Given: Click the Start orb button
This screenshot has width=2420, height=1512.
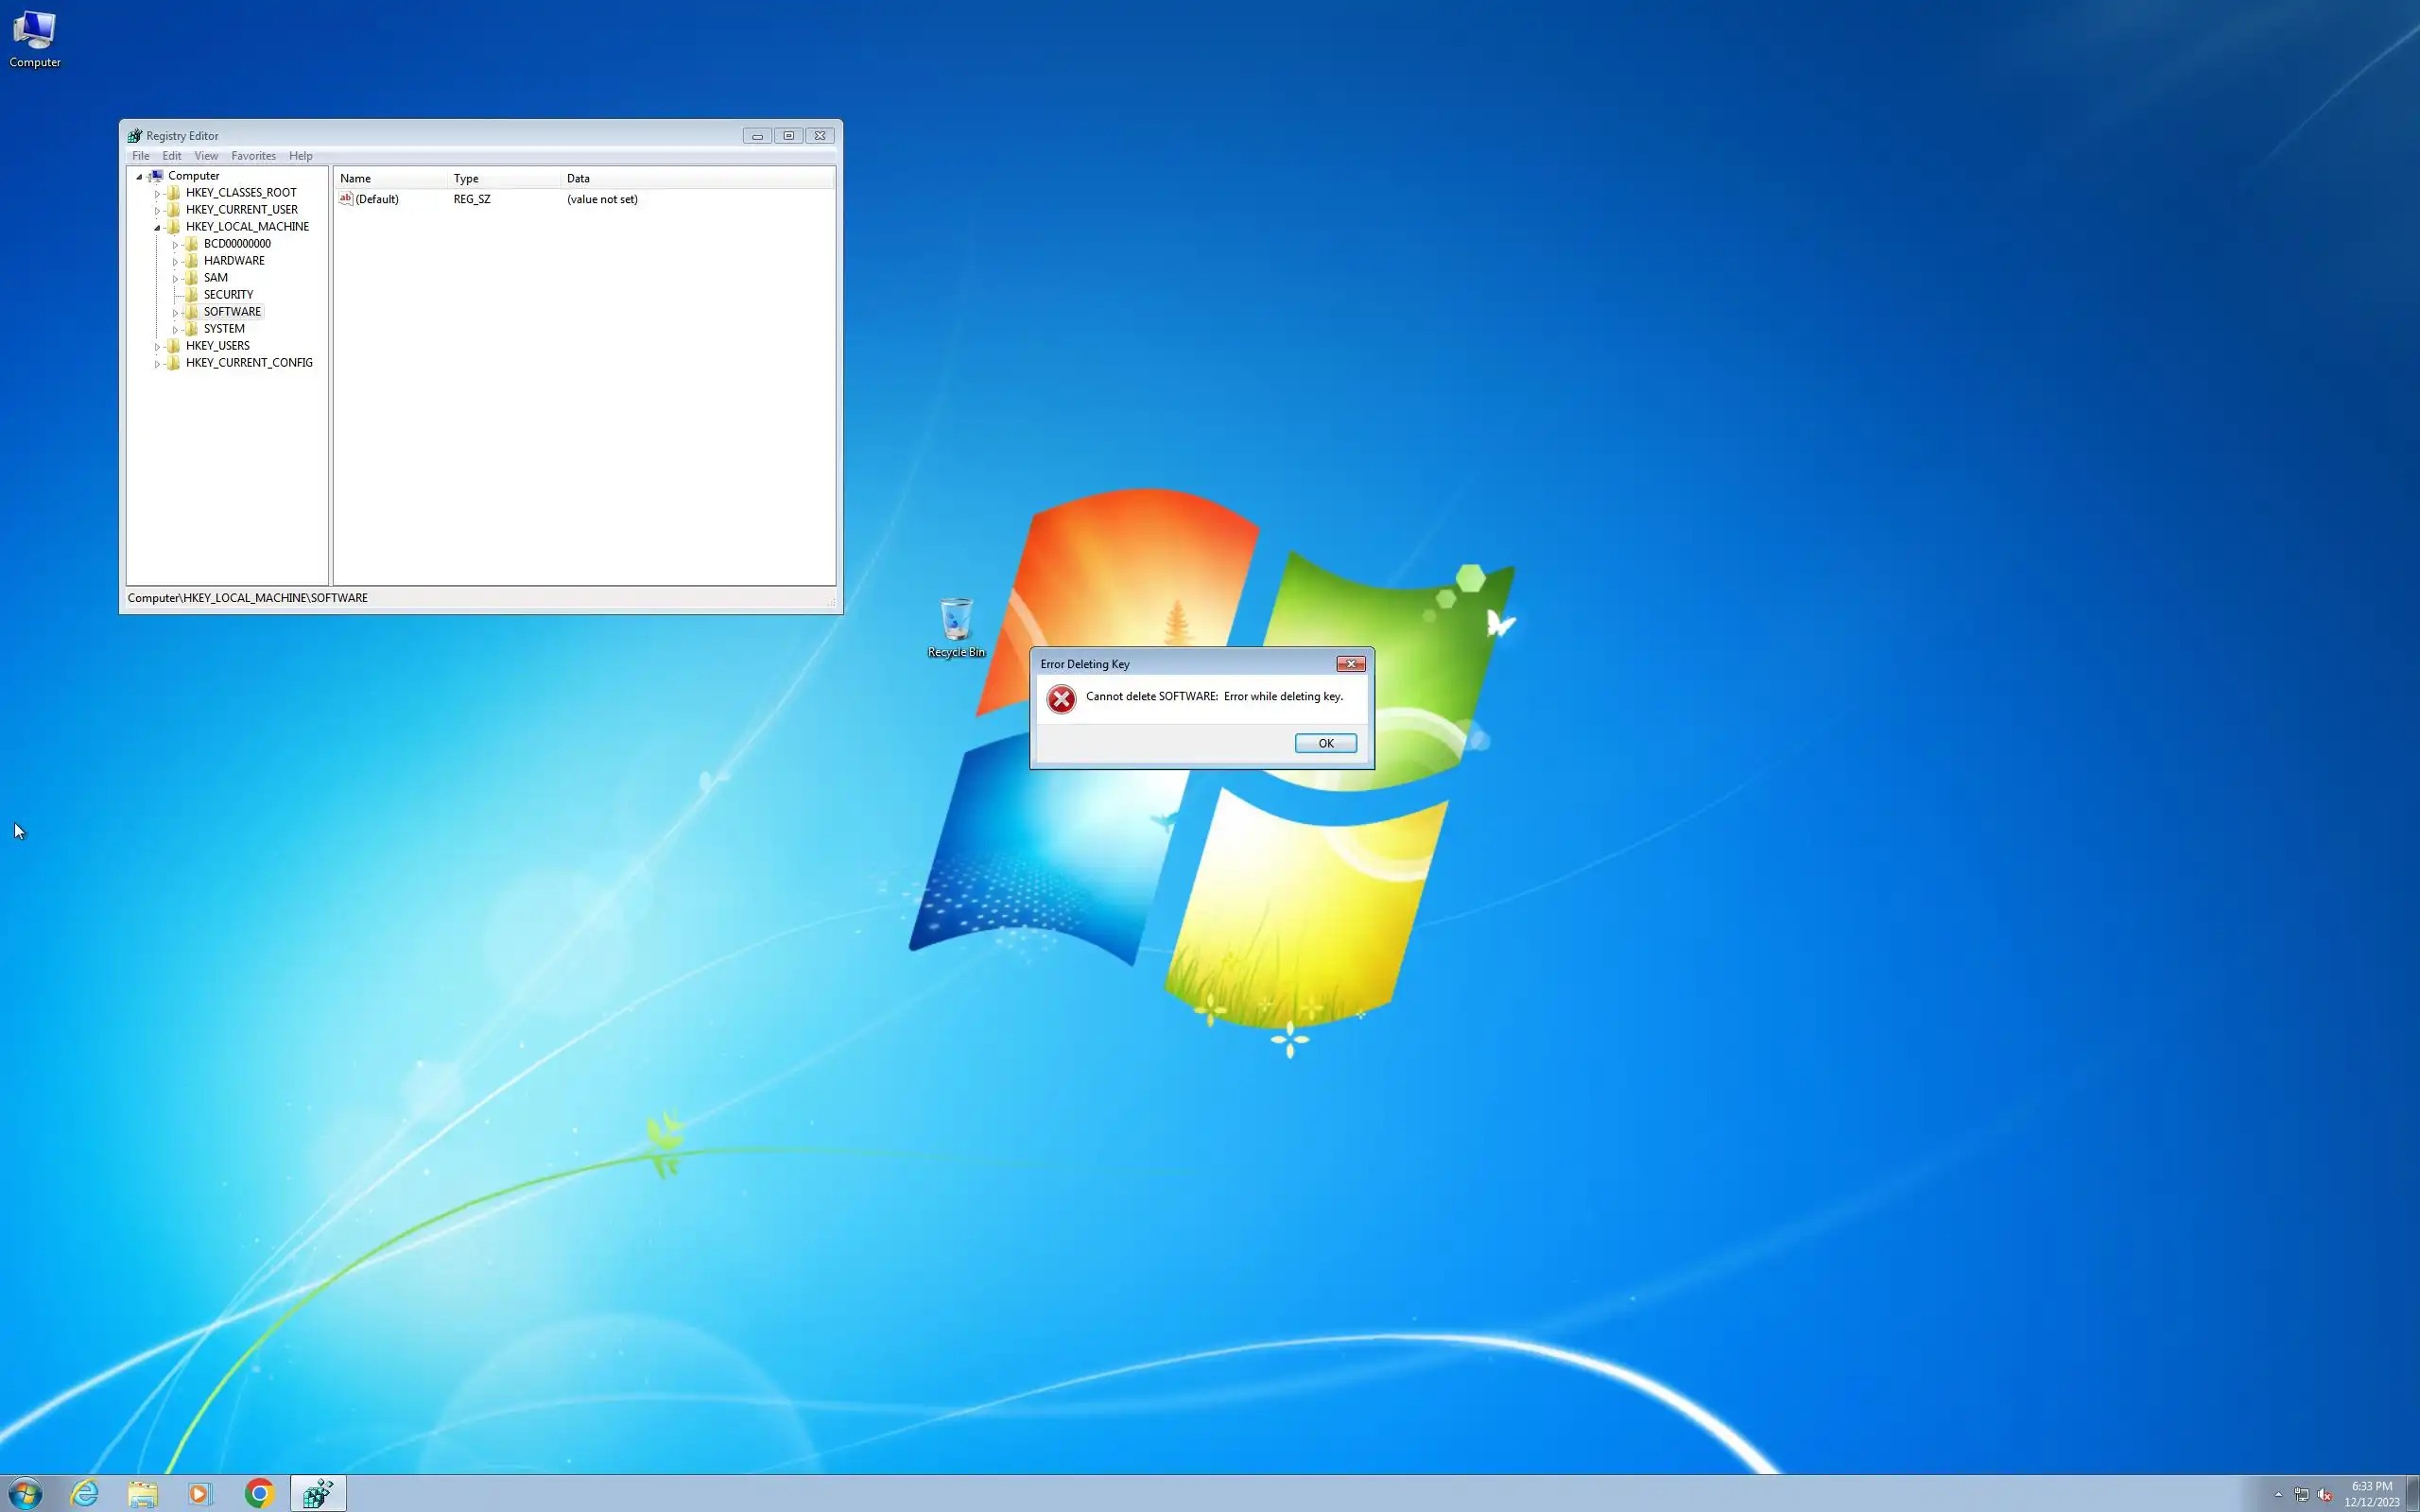Looking at the screenshot, I should [x=25, y=1493].
